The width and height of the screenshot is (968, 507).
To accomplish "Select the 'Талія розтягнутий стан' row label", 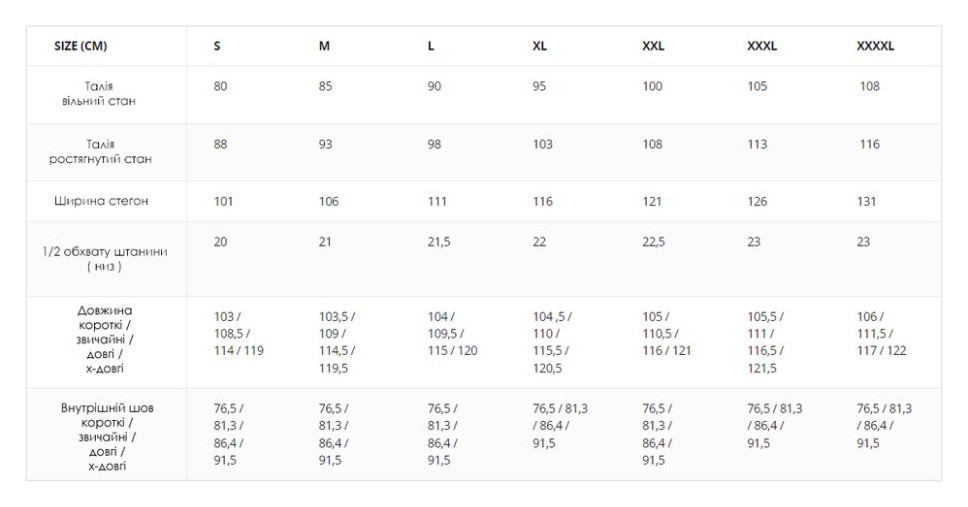I will tap(100, 152).
